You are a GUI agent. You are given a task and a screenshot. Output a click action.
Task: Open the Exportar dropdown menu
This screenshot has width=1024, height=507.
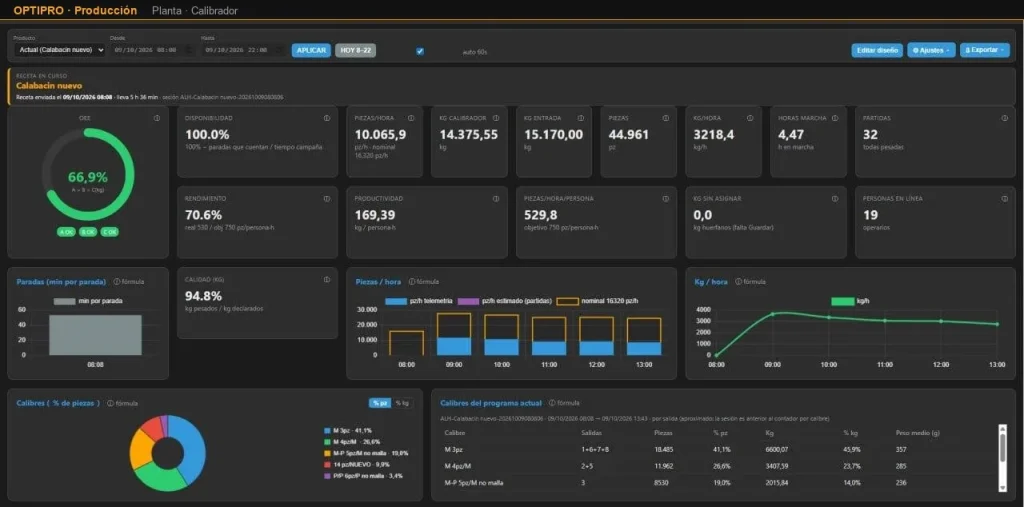coord(985,50)
